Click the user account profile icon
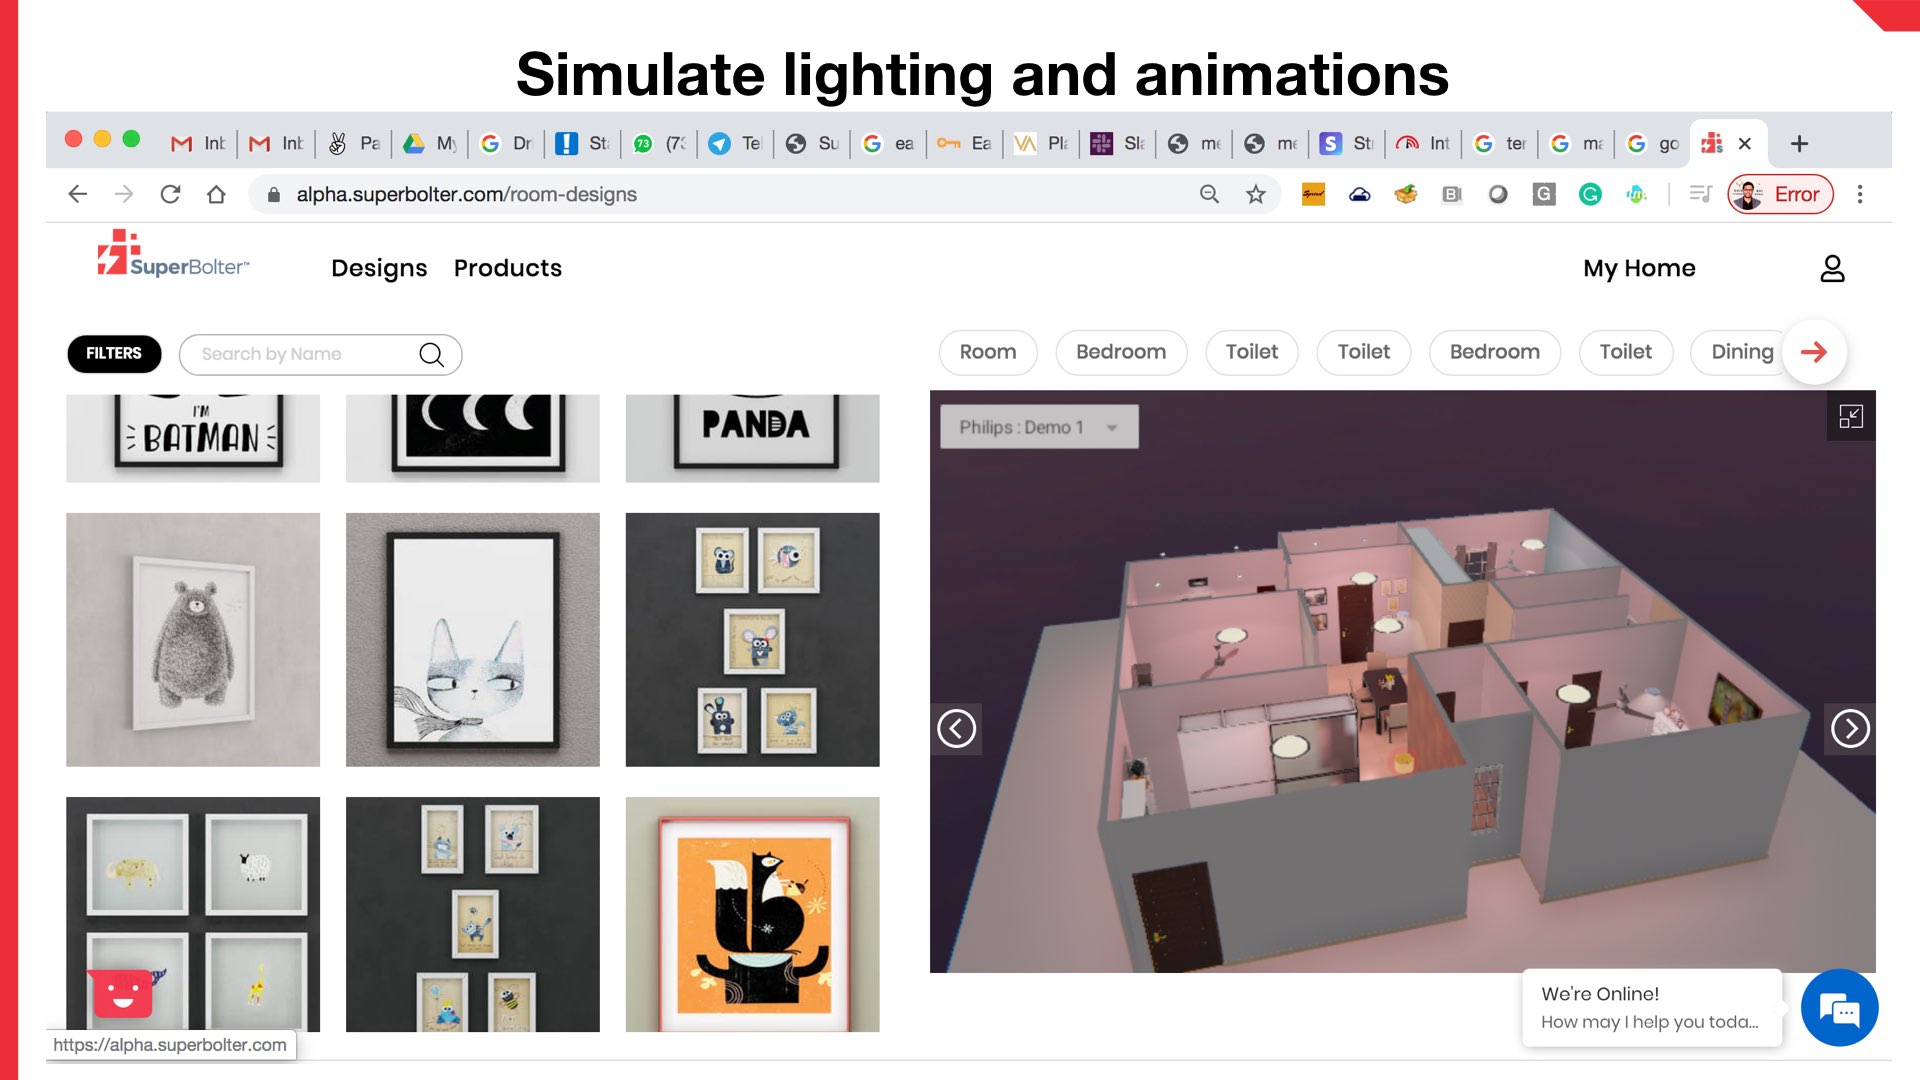Image resolution: width=1920 pixels, height=1080 pixels. click(x=1831, y=268)
